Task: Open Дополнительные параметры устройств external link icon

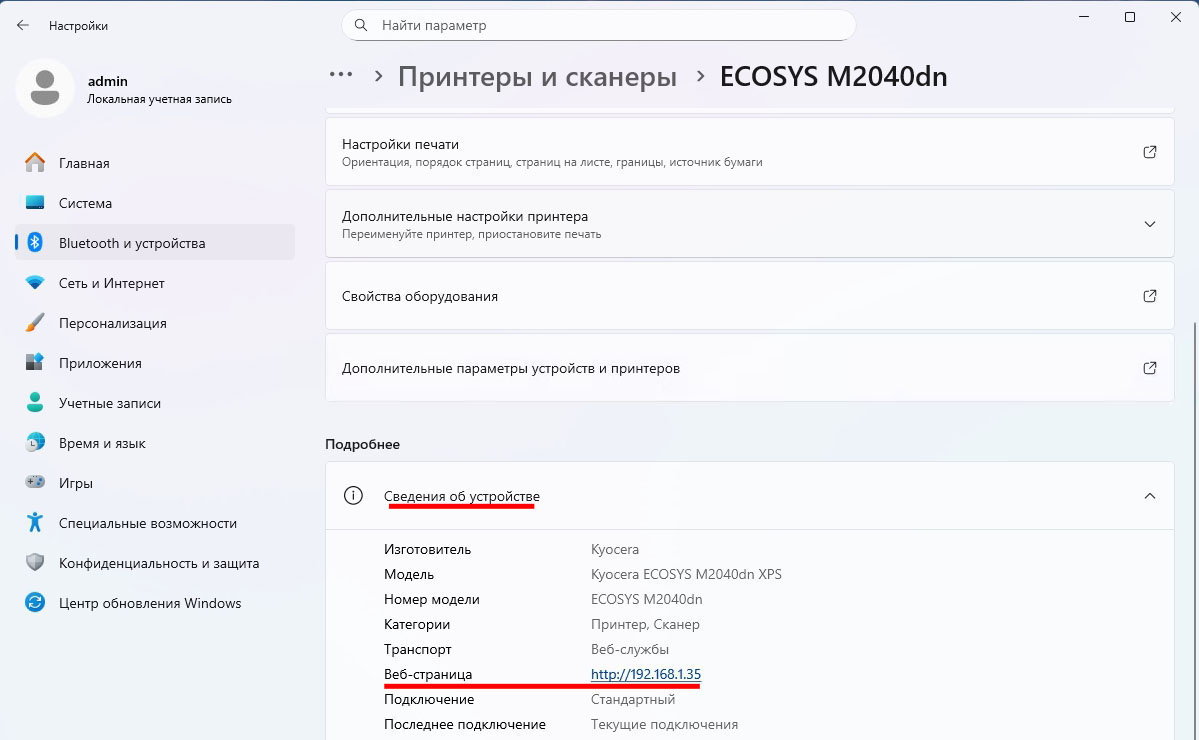Action: (1149, 368)
